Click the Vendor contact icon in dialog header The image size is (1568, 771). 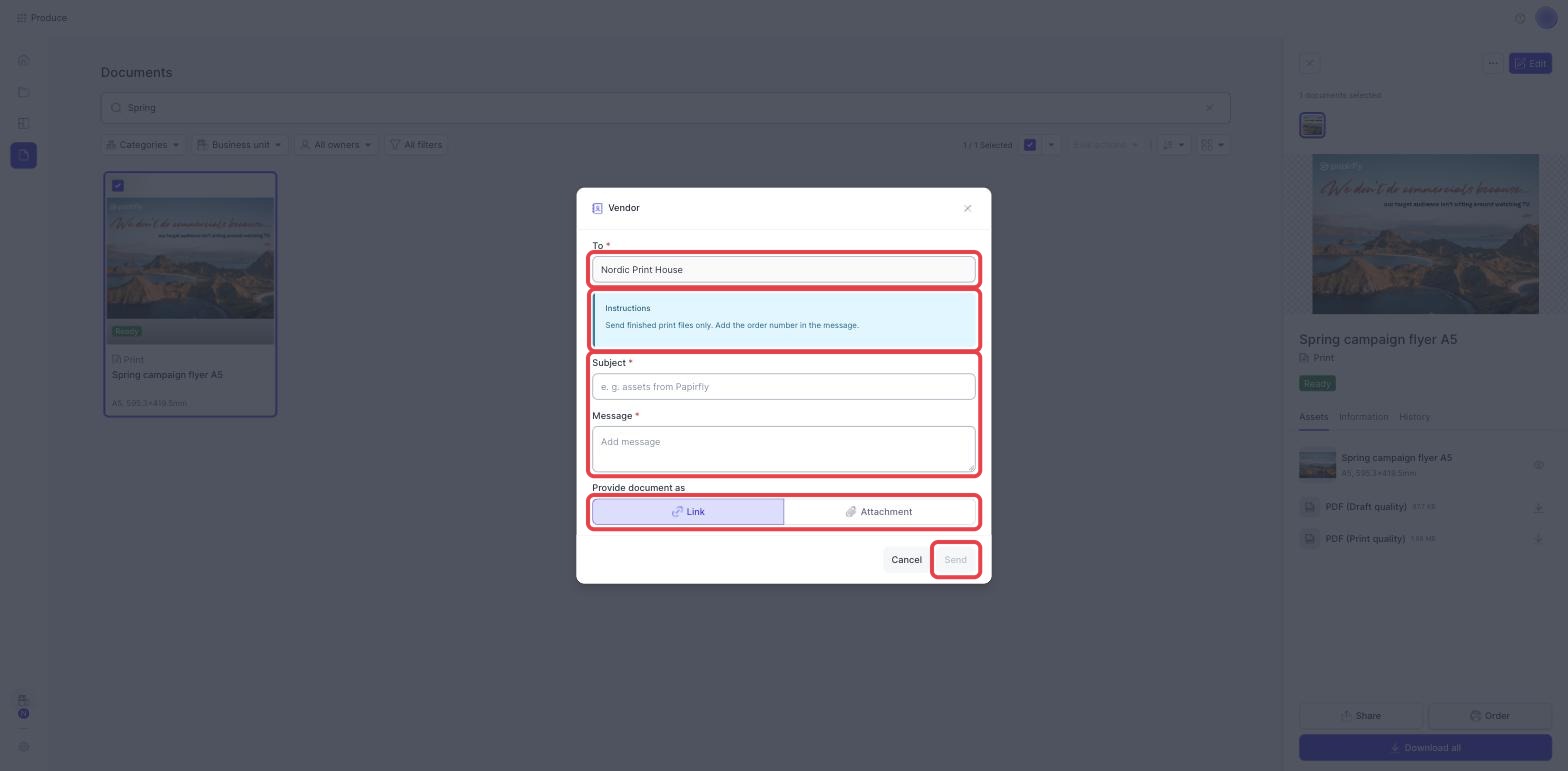(597, 208)
